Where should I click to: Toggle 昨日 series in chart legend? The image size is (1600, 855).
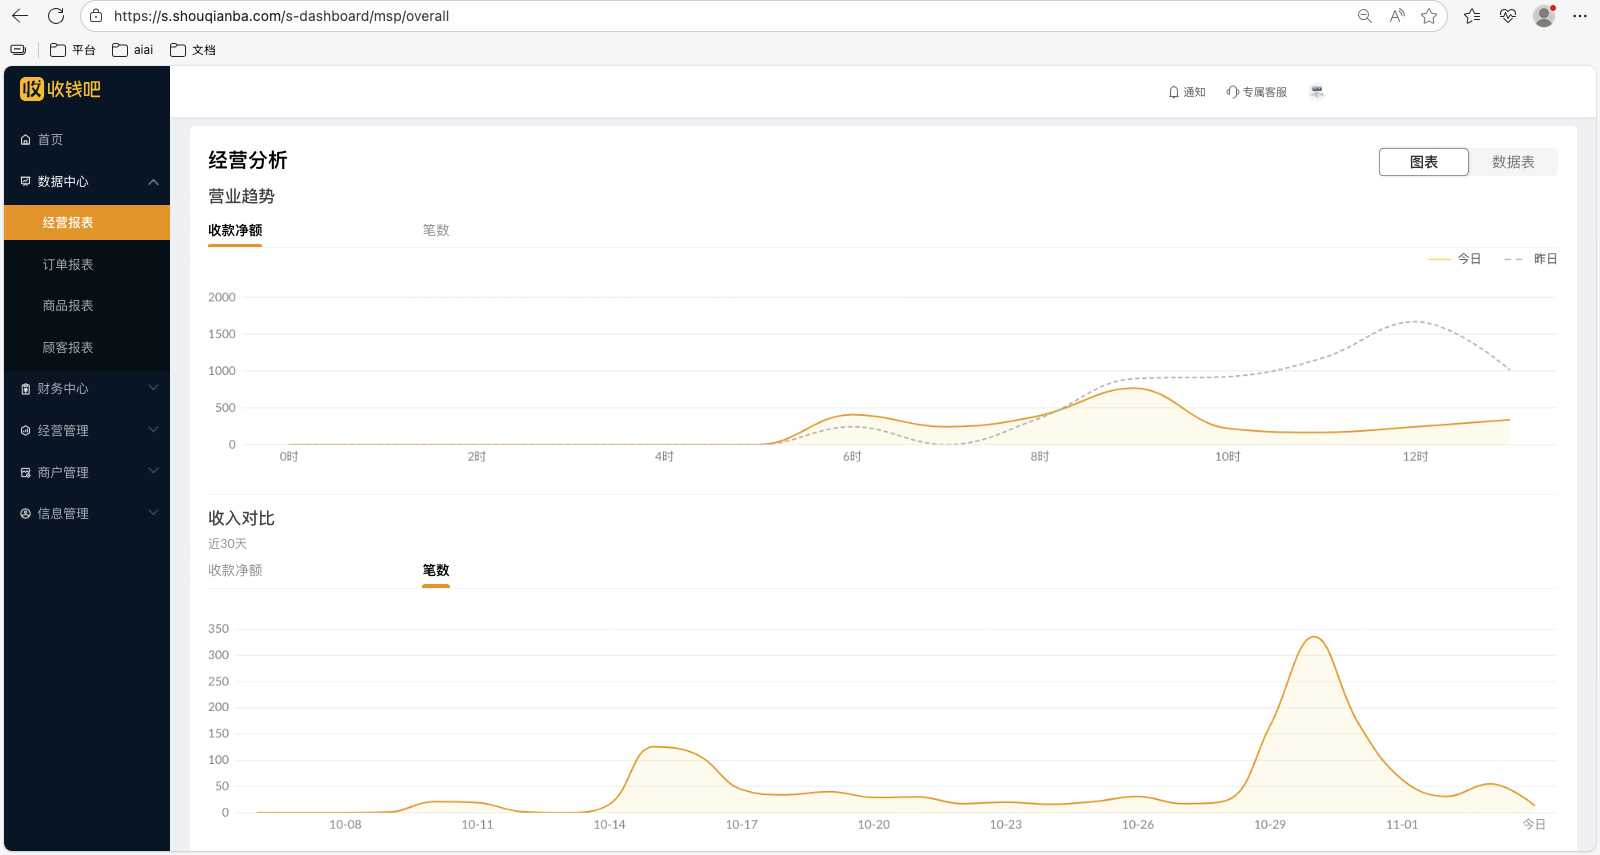(1531, 259)
